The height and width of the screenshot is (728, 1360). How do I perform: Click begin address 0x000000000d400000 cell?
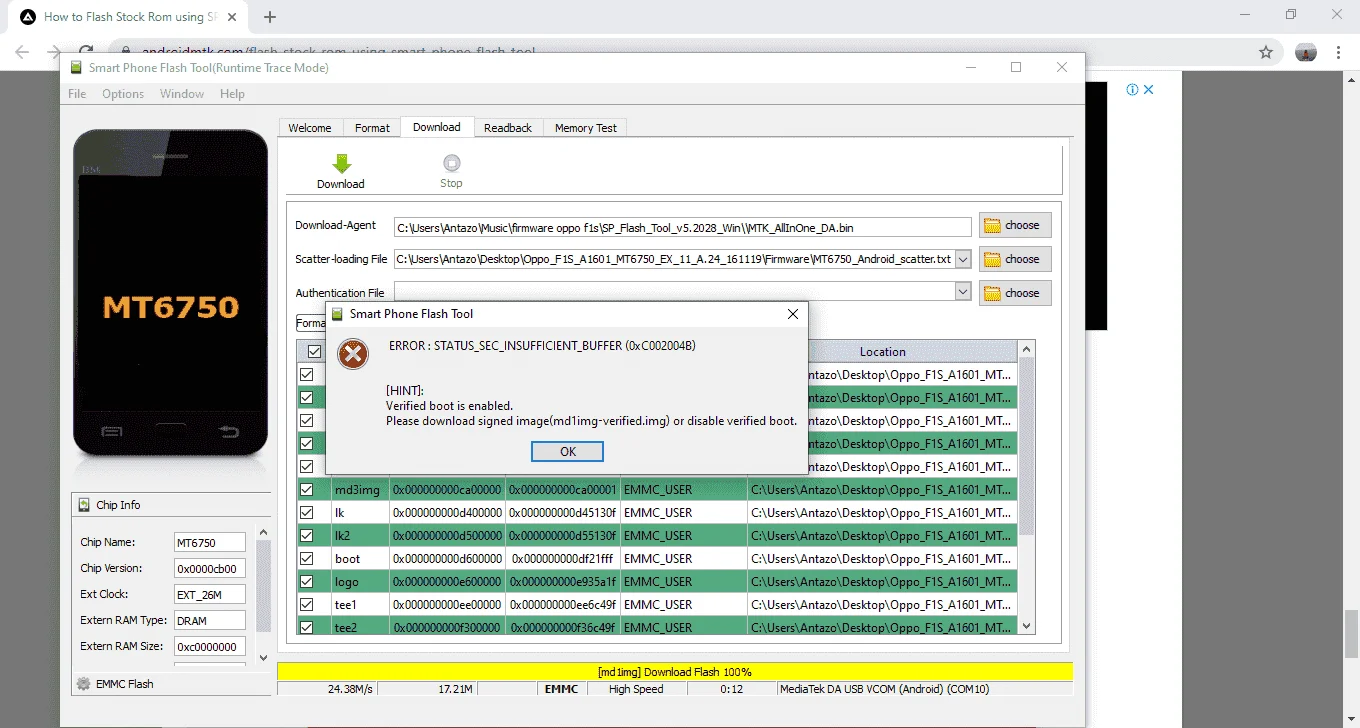447,513
